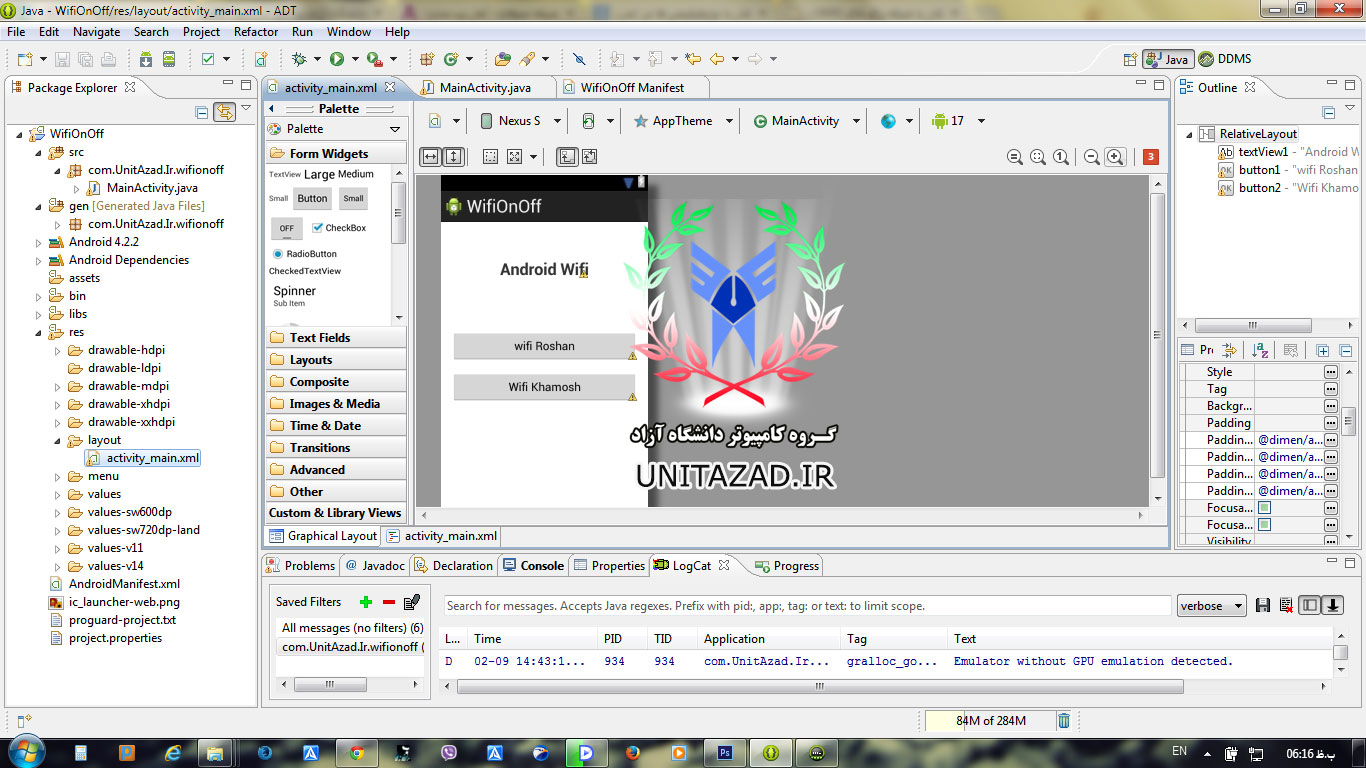Toggle LogCat saved filters view display button
1366x768 pixels.
click(1309, 605)
